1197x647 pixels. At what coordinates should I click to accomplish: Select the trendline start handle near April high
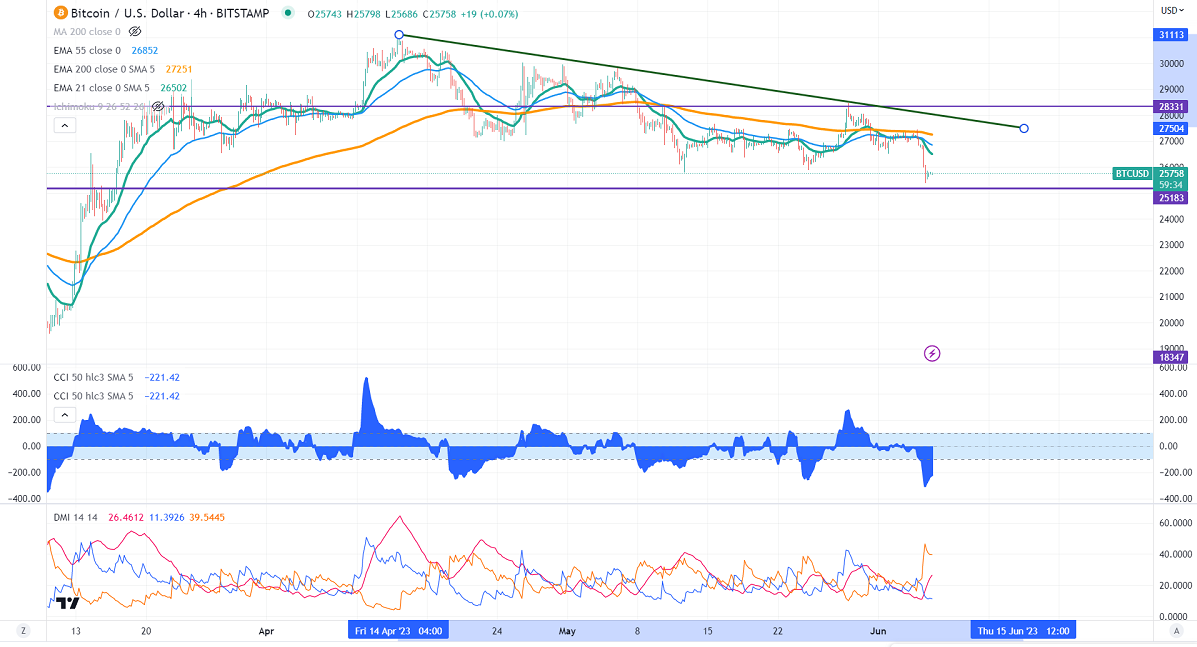pos(398,35)
